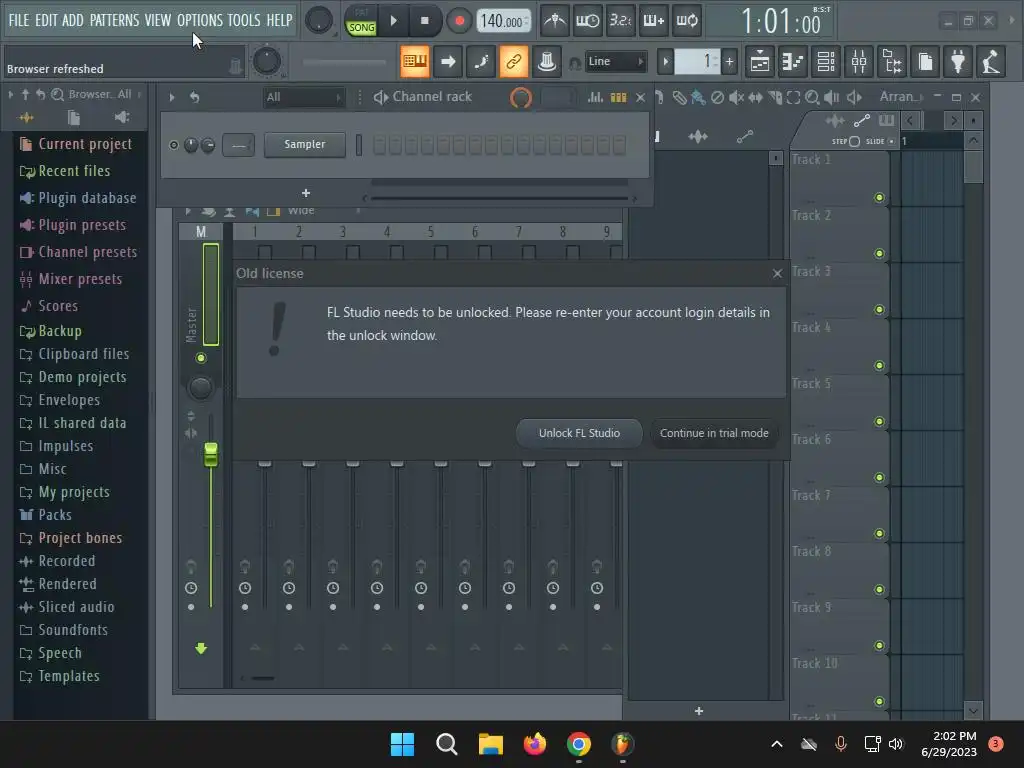Adjust the channel rack swing knob

520,97
